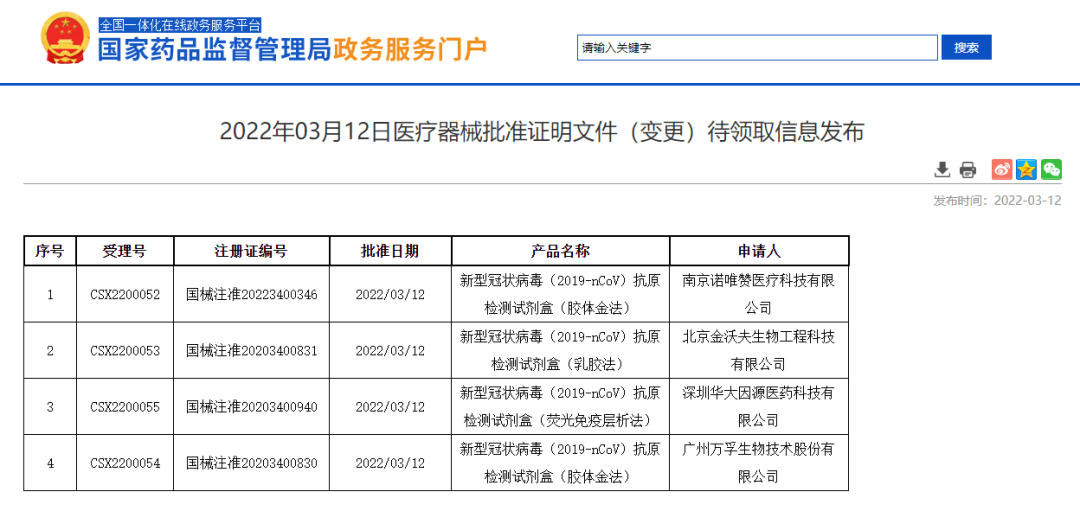
Task: Share via the green WeChat icon
Action: click(1051, 169)
